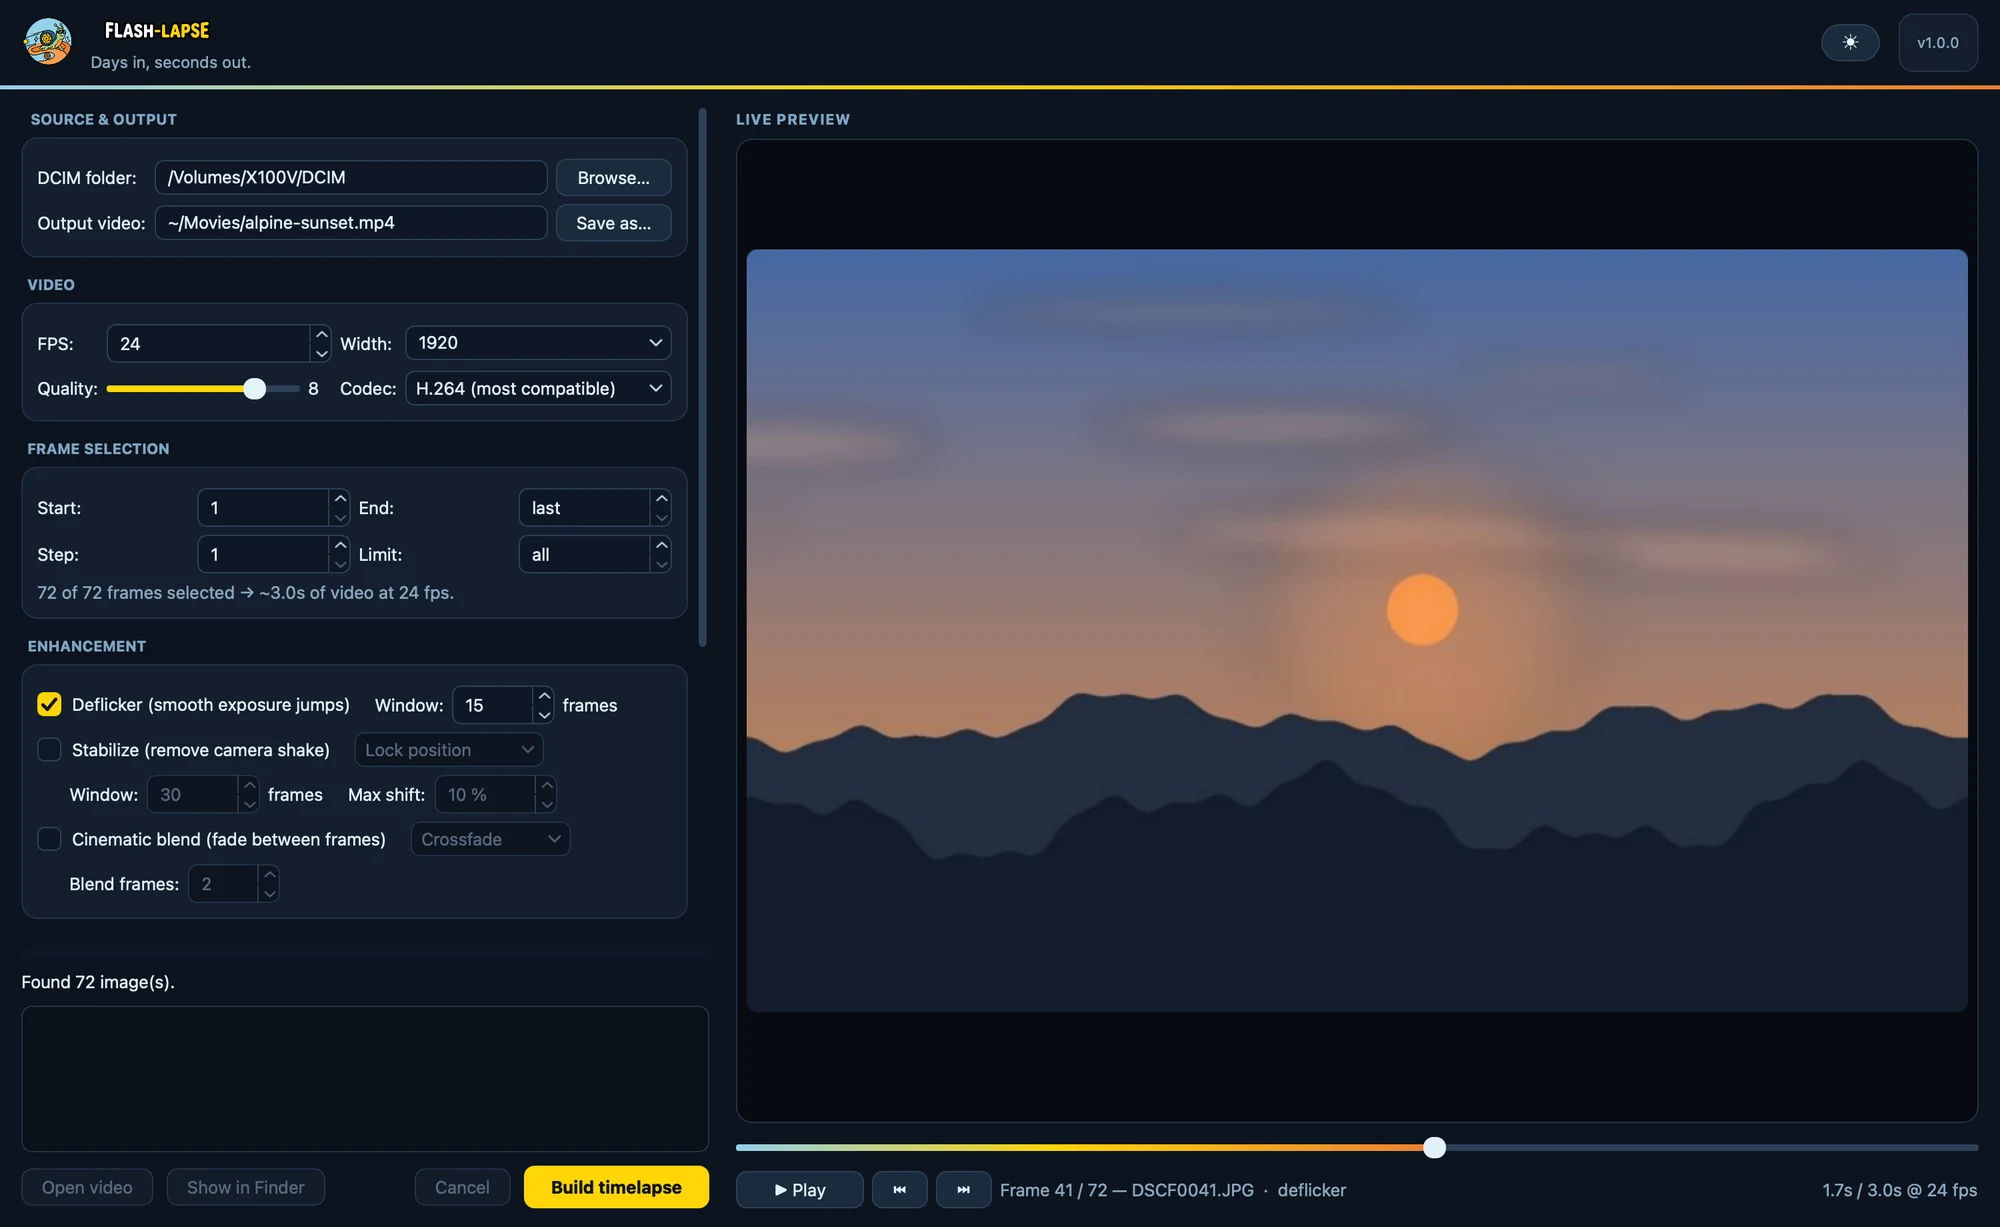Toggle the light theme sun icon
The height and width of the screenshot is (1227, 2000).
coord(1850,43)
